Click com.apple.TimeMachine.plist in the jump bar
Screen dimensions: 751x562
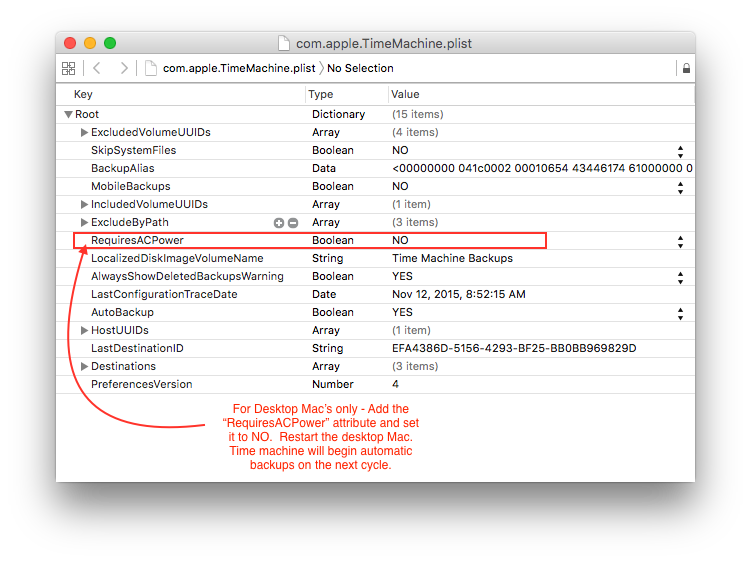pos(239,69)
